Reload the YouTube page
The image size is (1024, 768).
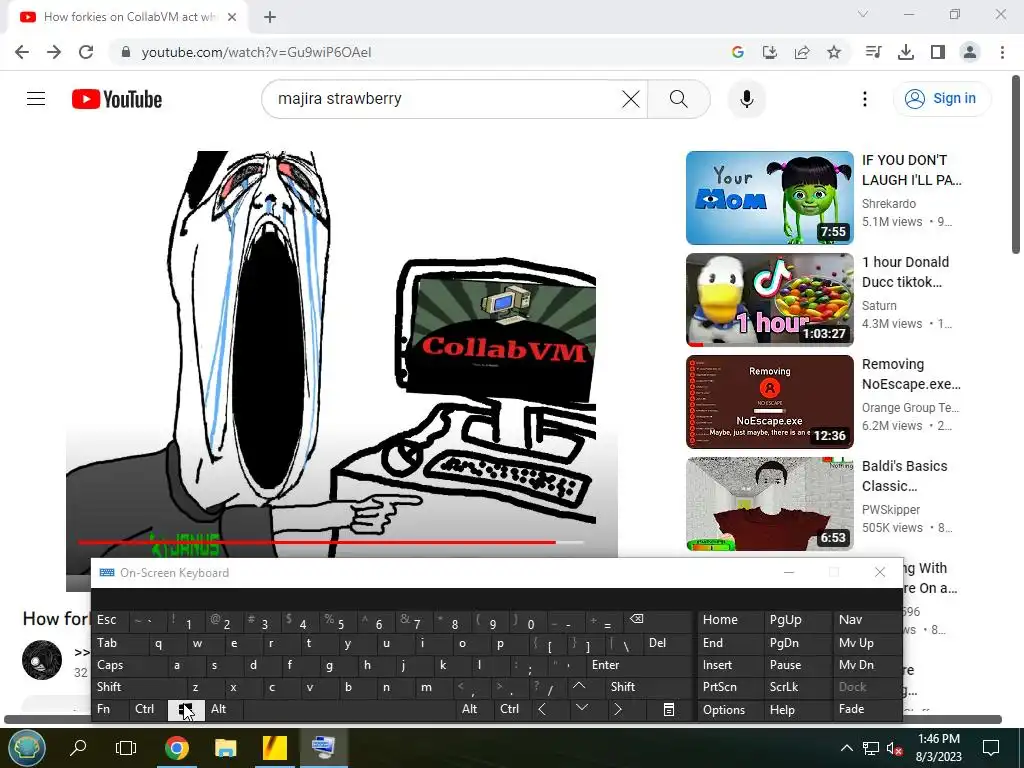click(86, 52)
